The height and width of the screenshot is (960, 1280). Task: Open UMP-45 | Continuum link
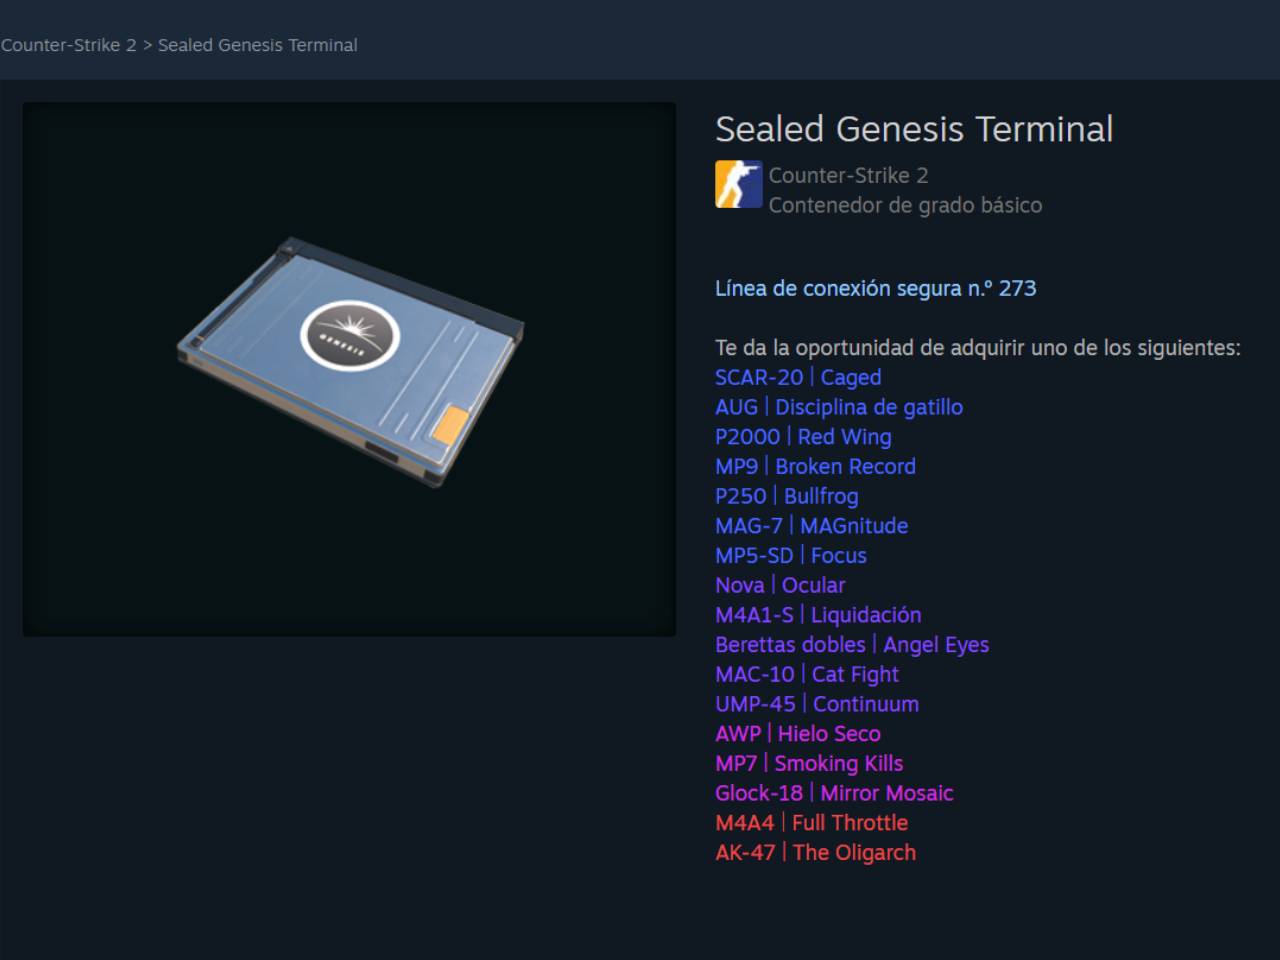coord(817,704)
